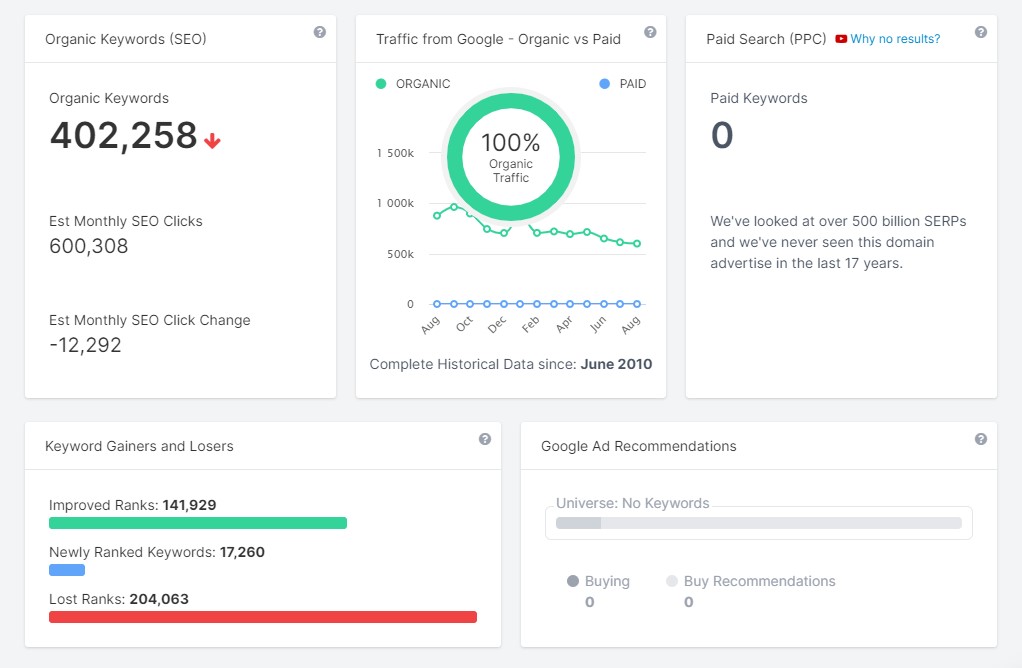Select the first organic data point for Aug
The width and height of the screenshot is (1022, 668).
click(x=437, y=215)
